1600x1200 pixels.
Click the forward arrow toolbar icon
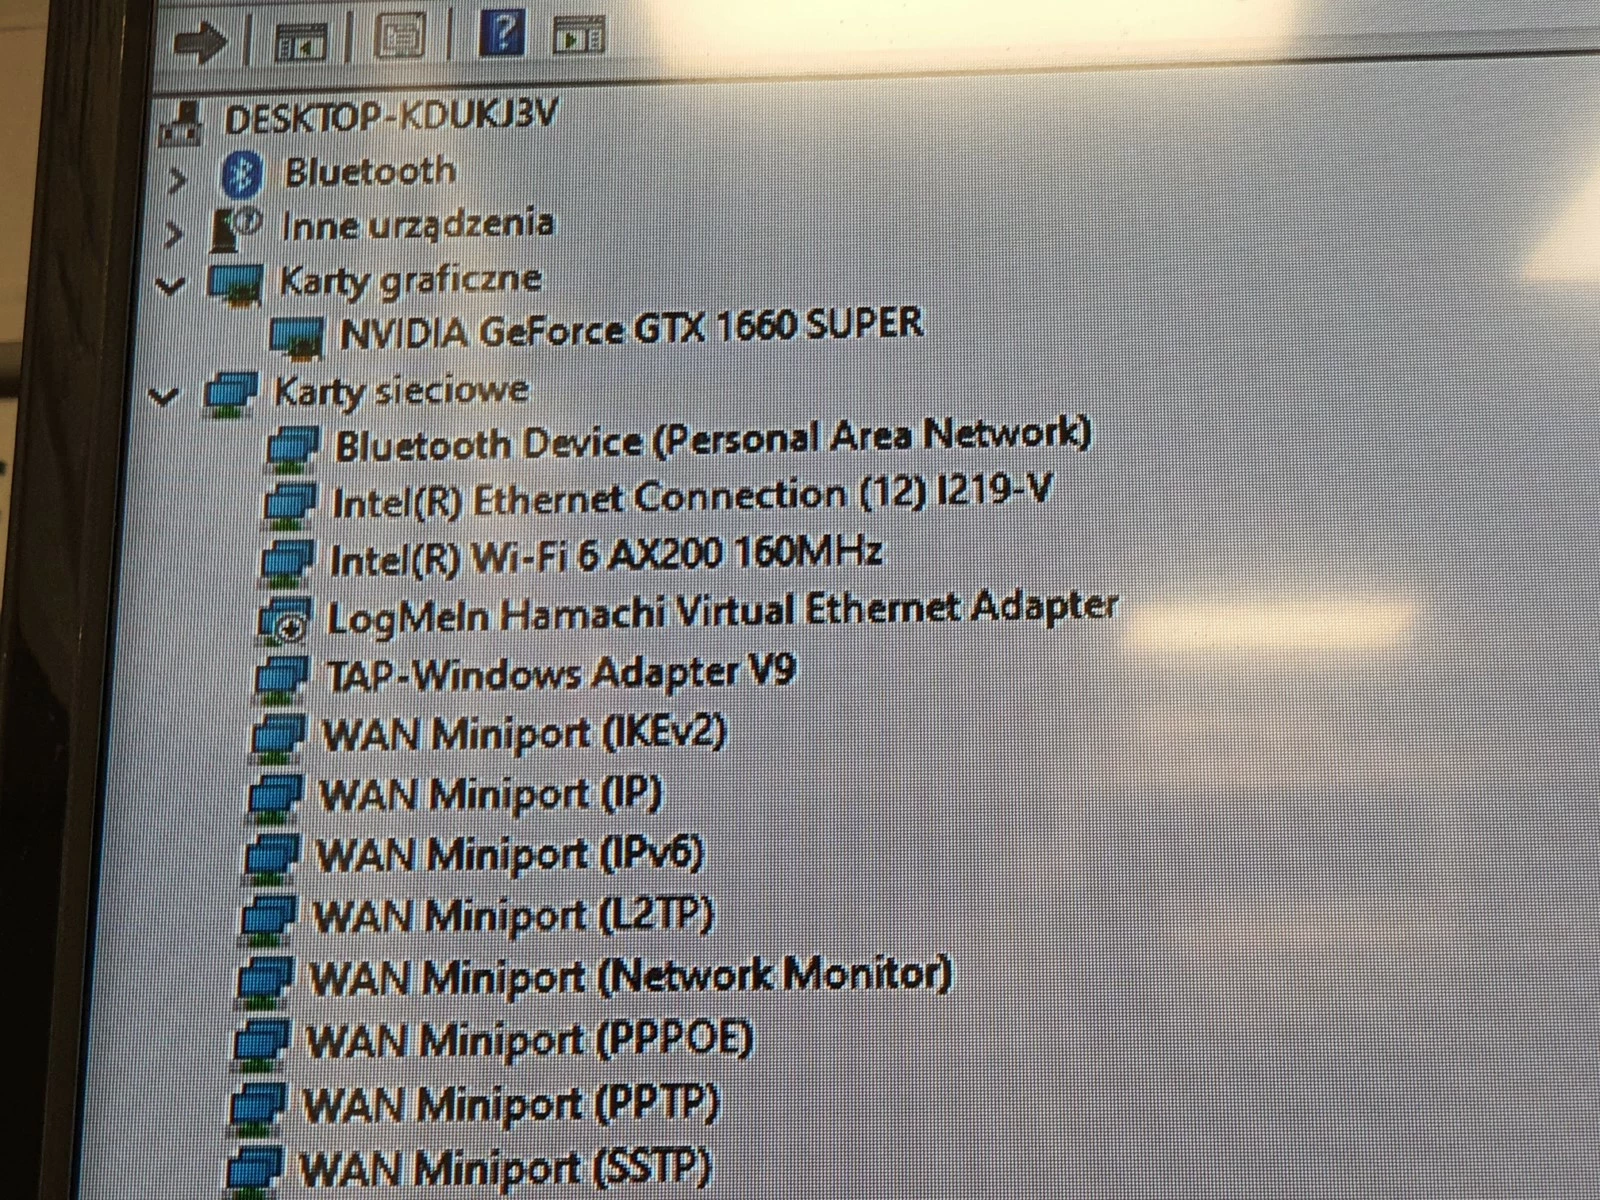click(x=200, y=43)
